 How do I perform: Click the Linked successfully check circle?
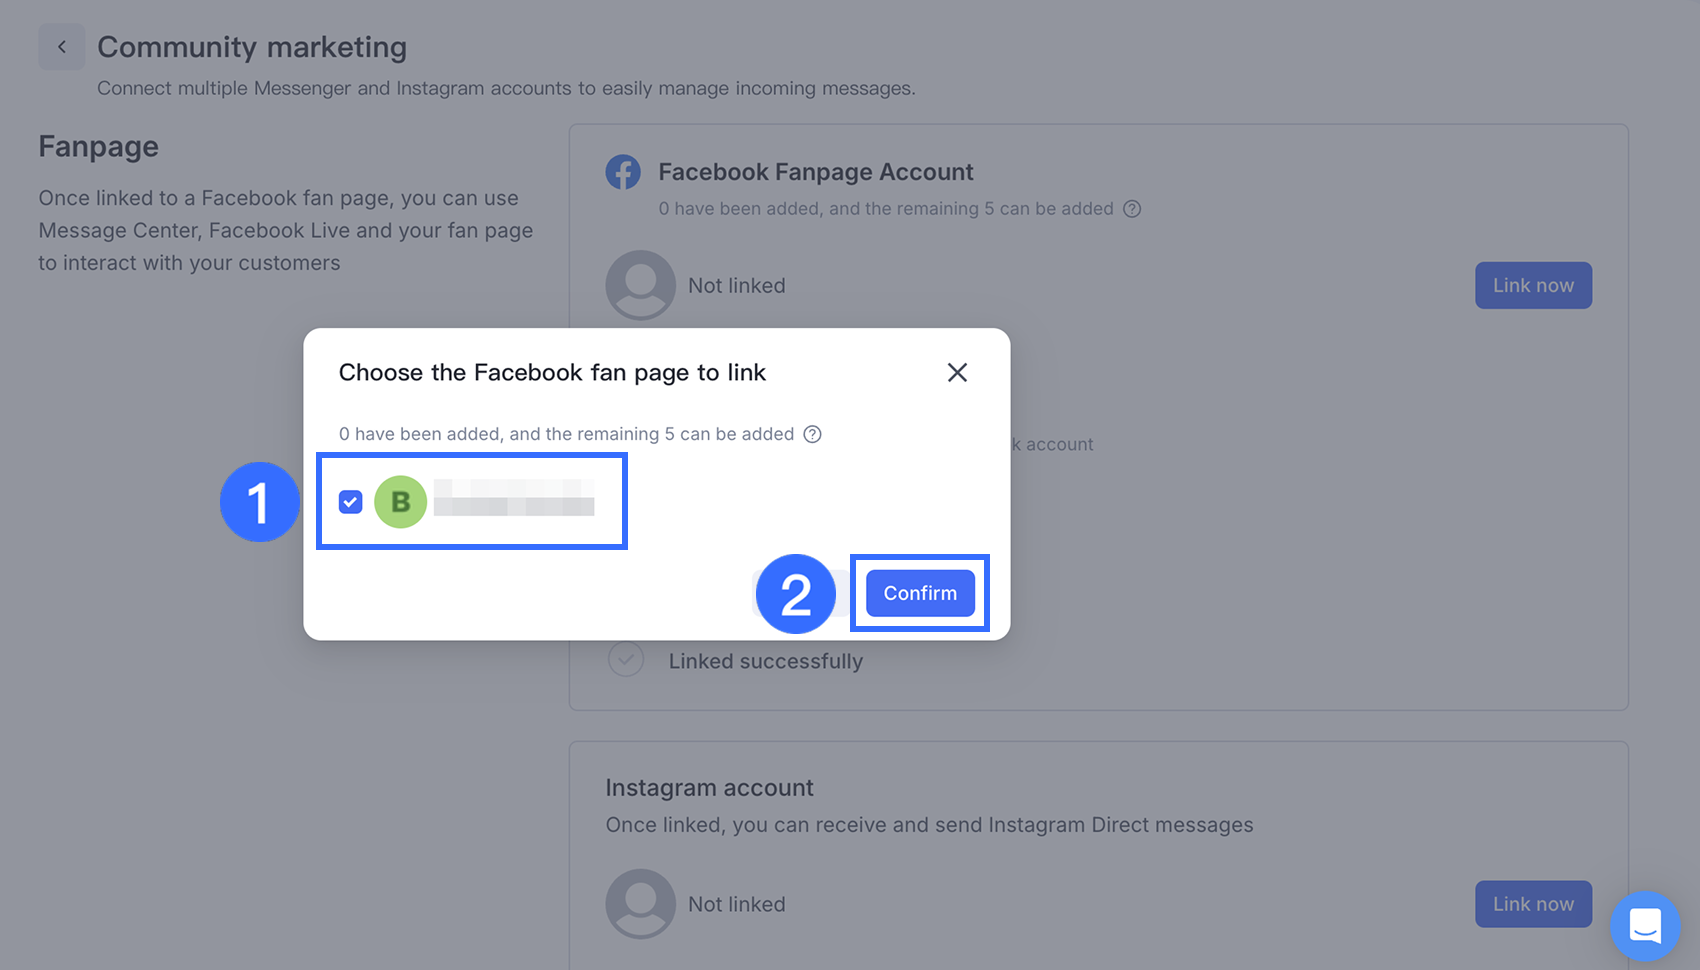point(626,660)
